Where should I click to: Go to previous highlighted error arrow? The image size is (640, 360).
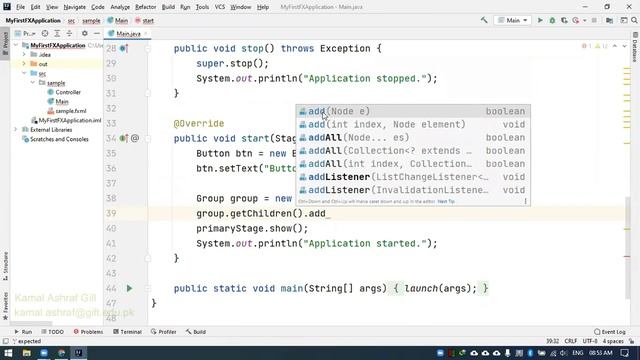pos(615,46)
